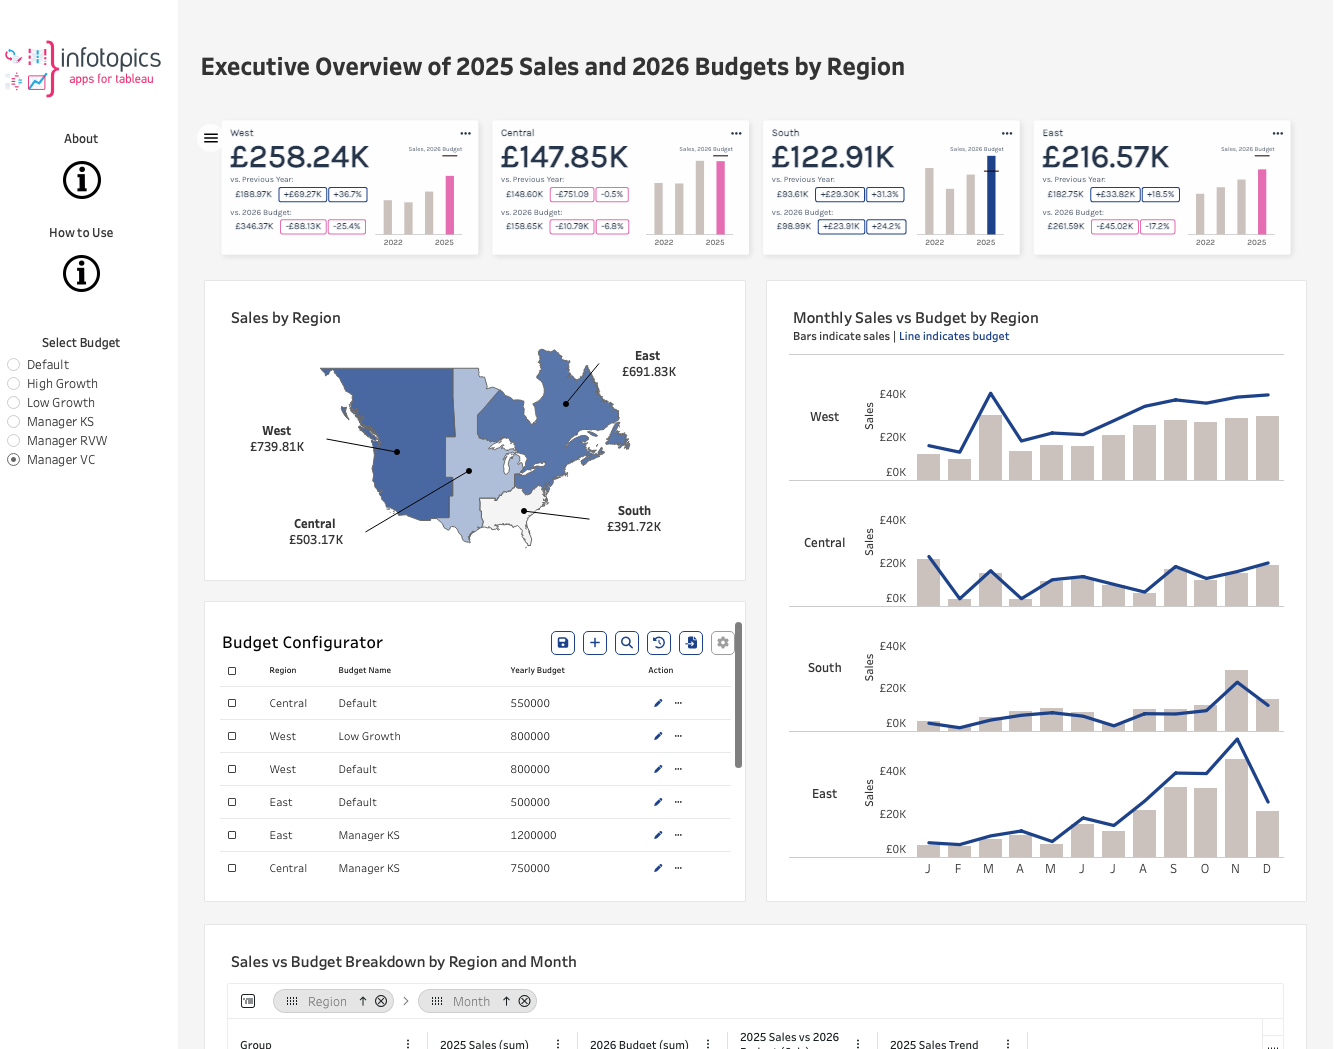Click the East -£45.02K budget variance badge
The height and width of the screenshot is (1049, 1334).
pyautogui.click(x=1115, y=226)
